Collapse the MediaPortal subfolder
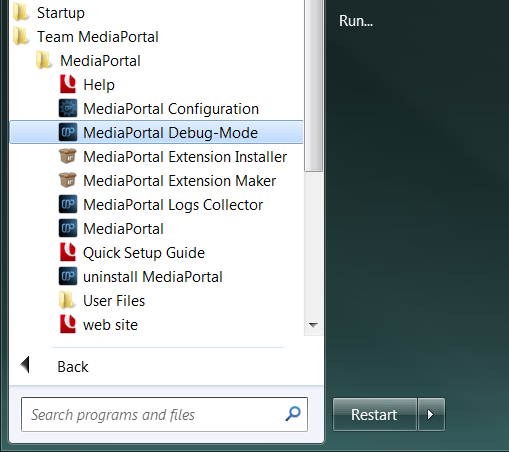 point(88,60)
